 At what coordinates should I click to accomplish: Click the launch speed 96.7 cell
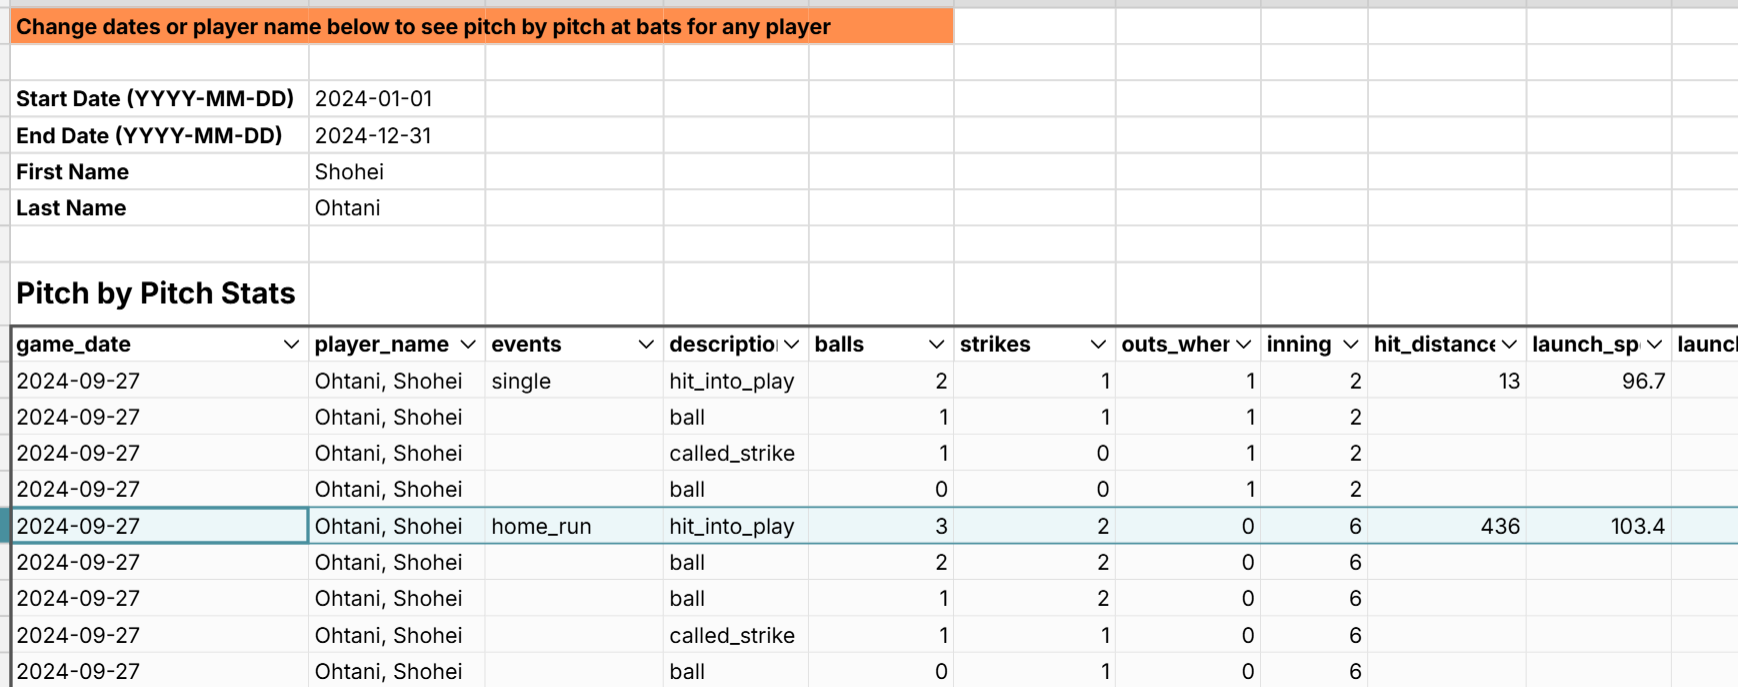pos(1598,381)
